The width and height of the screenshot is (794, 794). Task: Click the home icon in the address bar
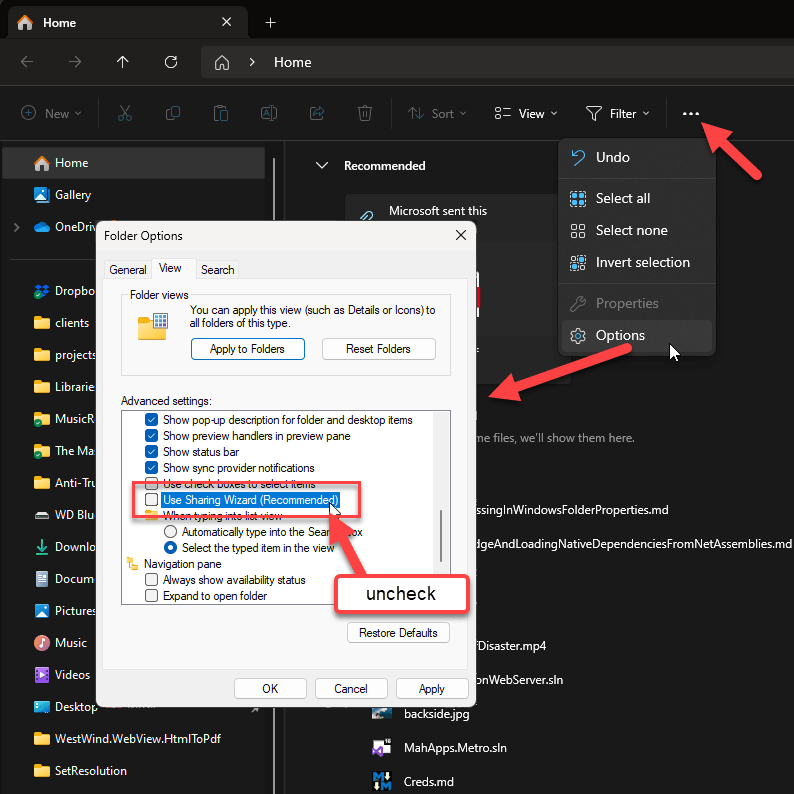222,62
